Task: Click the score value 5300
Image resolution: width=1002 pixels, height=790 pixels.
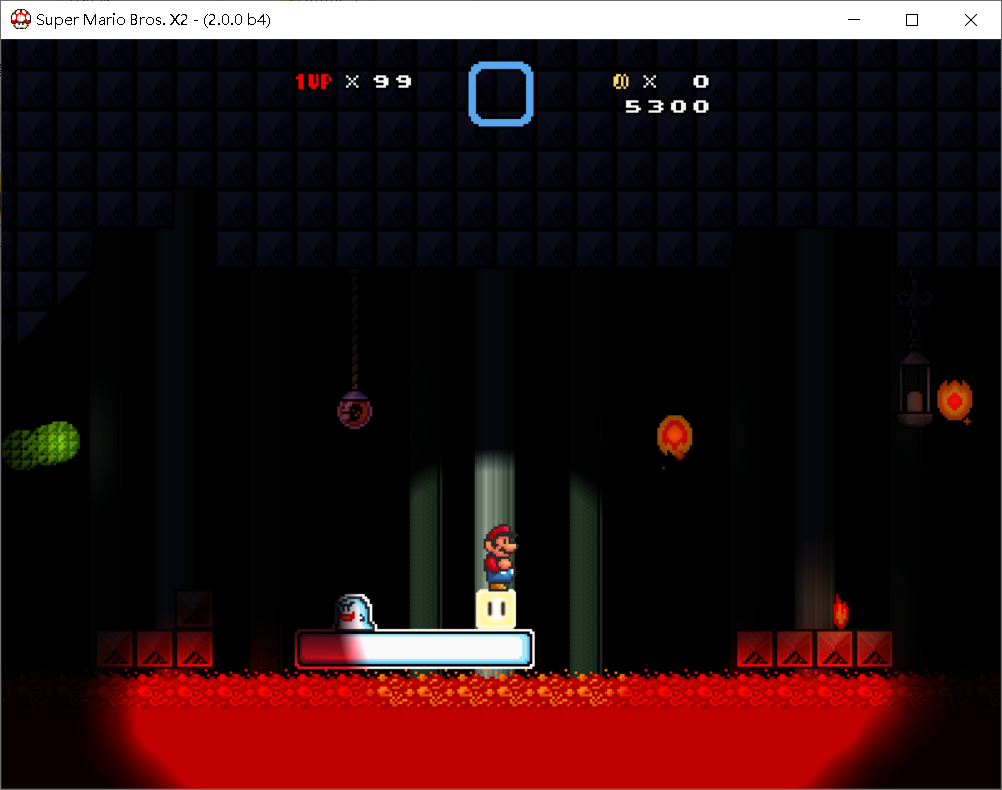Action: coord(667,107)
